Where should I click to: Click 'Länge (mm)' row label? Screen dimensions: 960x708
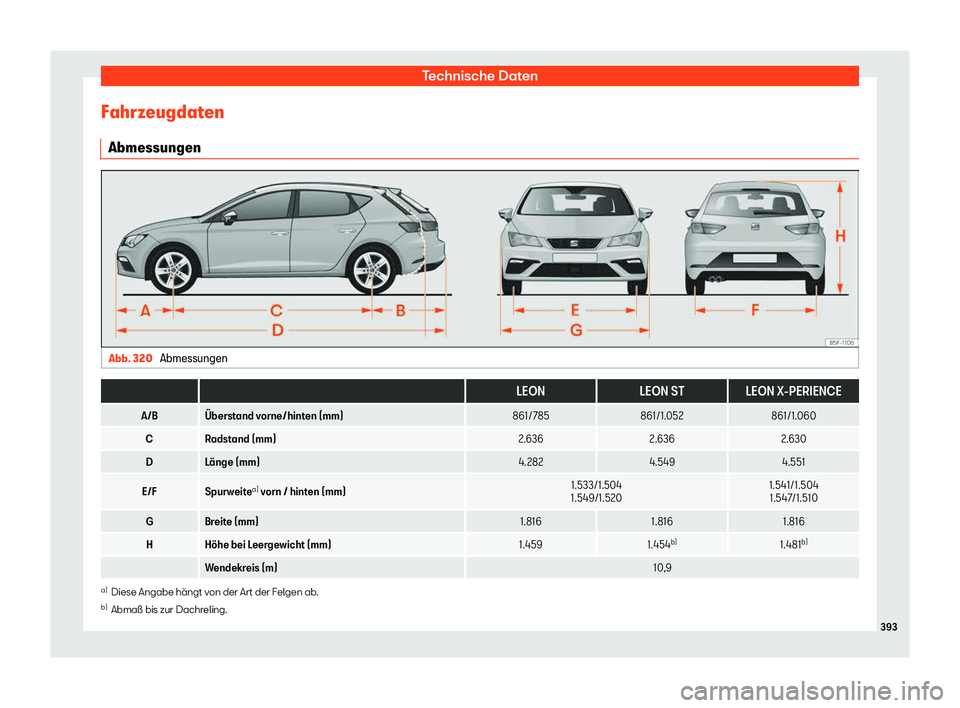[x=232, y=462]
